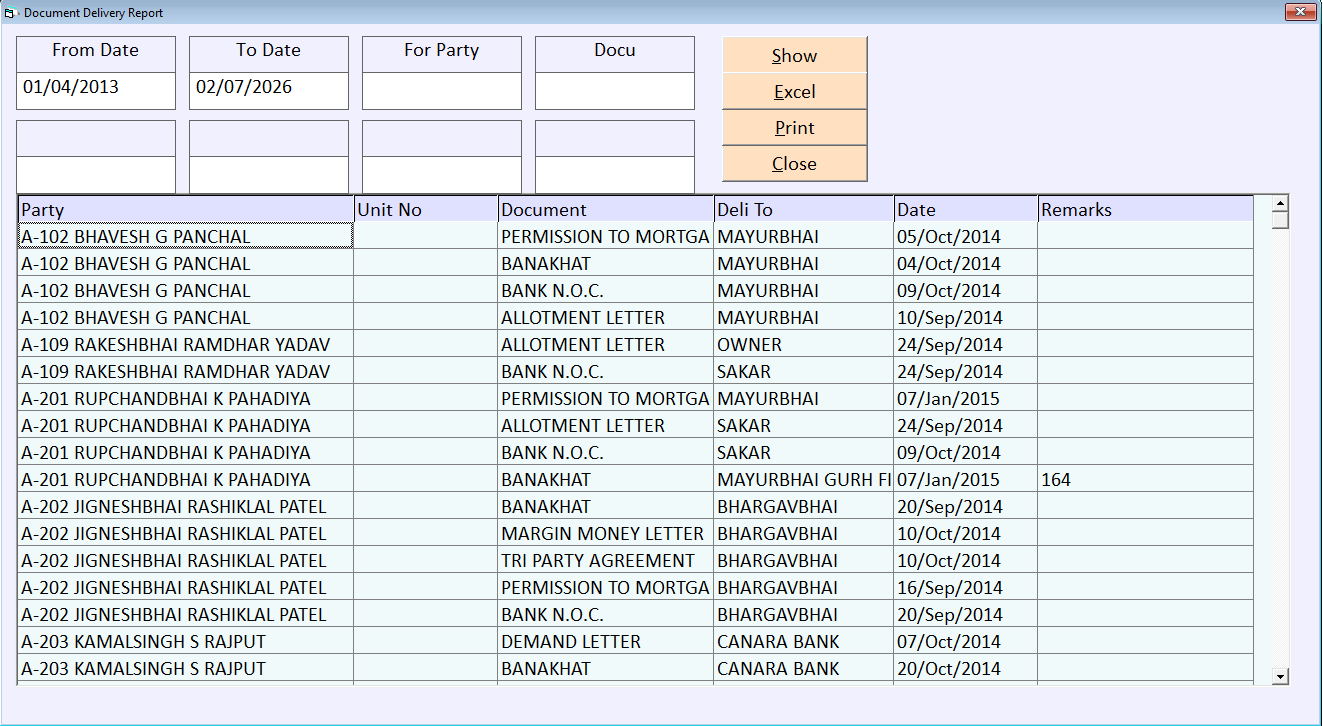The image size is (1323, 726).
Task: Click date cell 09/Oct/2014 for A-102 BHAVESH
Action: (966, 291)
